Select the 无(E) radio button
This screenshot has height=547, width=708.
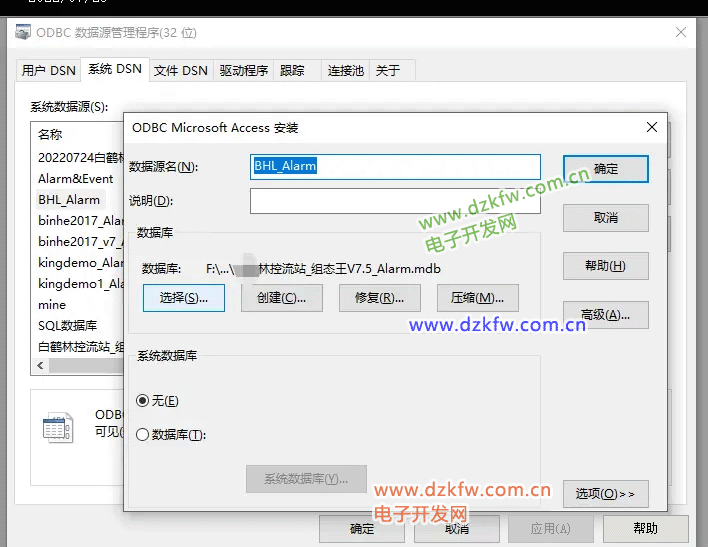tap(142, 401)
